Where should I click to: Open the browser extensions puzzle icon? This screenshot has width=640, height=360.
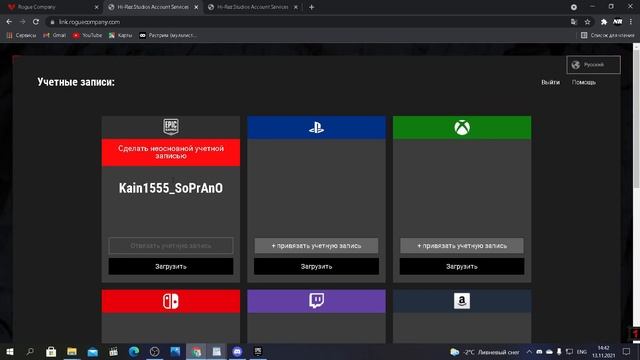(604, 22)
